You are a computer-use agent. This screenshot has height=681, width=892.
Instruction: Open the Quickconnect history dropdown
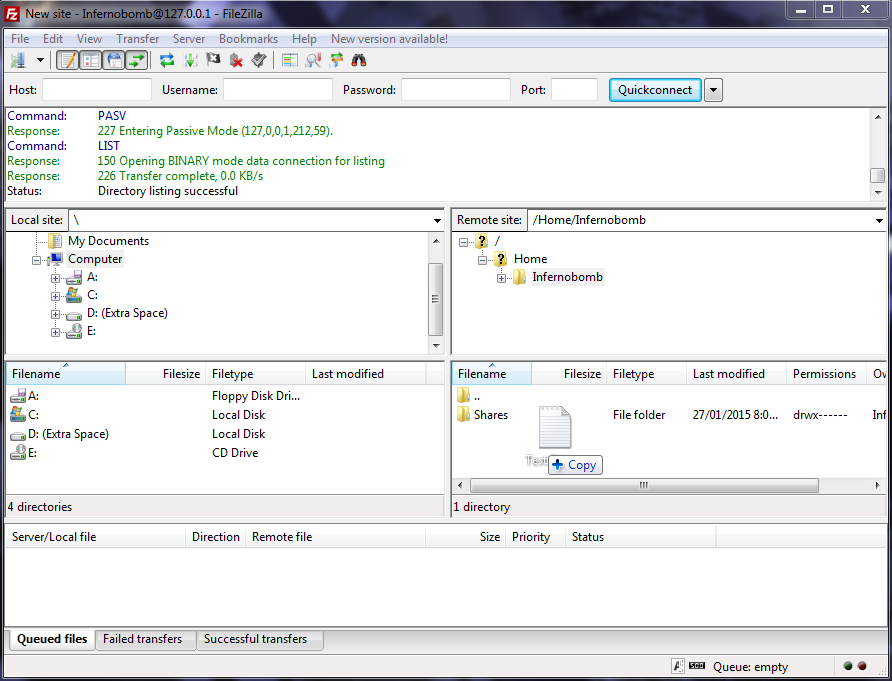[713, 90]
